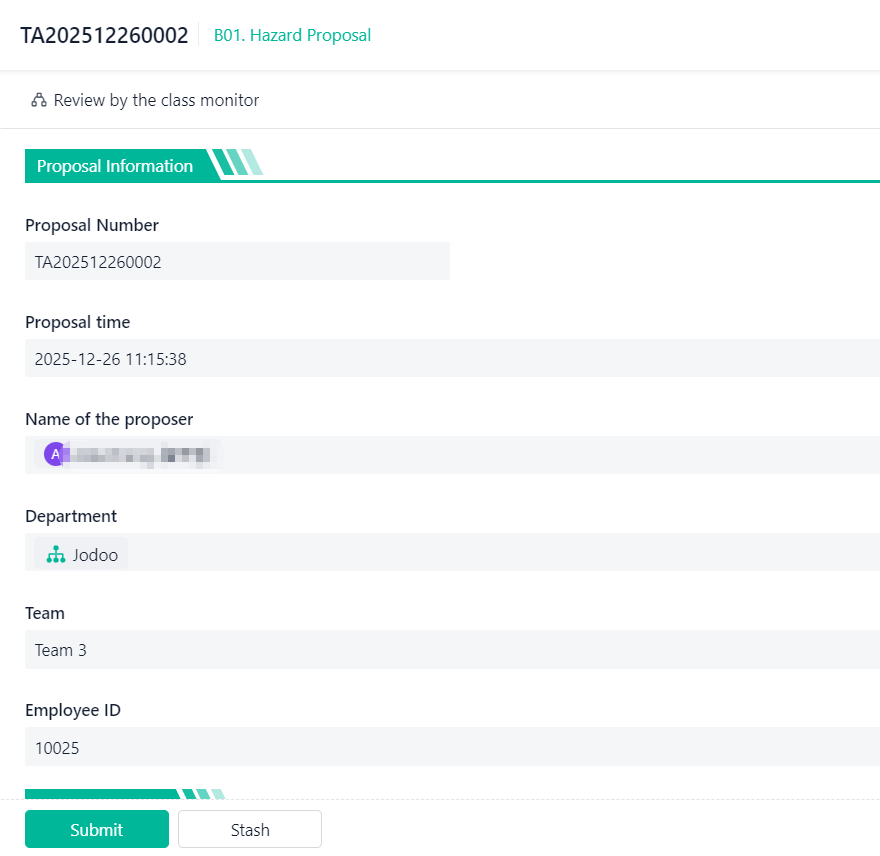Click the purple proposer avatar icon

54,454
